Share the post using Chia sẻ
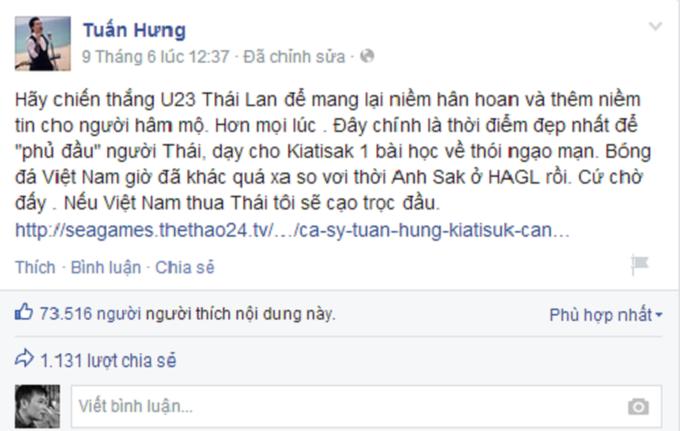The image size is (680, 431). [x=185, y=268]
